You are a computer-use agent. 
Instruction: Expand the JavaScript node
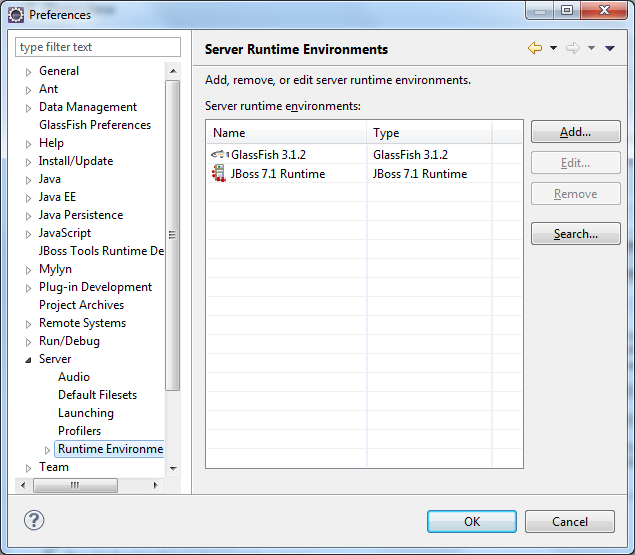[x=28, y=234]
